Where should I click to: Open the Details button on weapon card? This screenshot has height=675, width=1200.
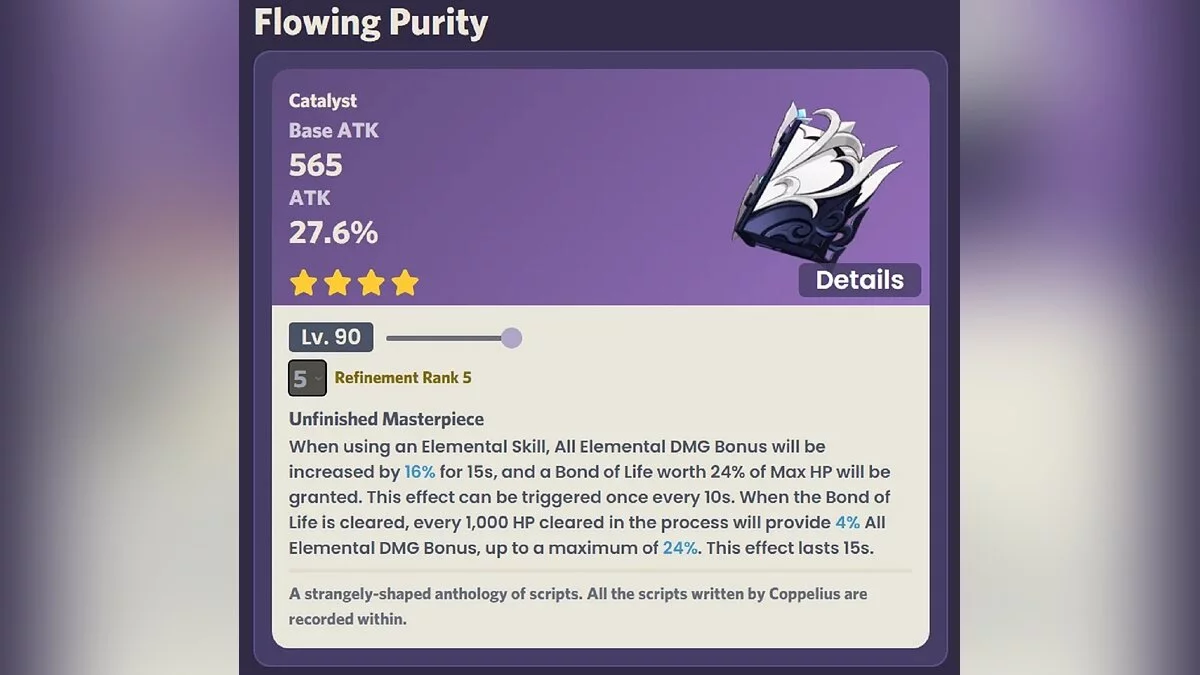tap(859, 280)
